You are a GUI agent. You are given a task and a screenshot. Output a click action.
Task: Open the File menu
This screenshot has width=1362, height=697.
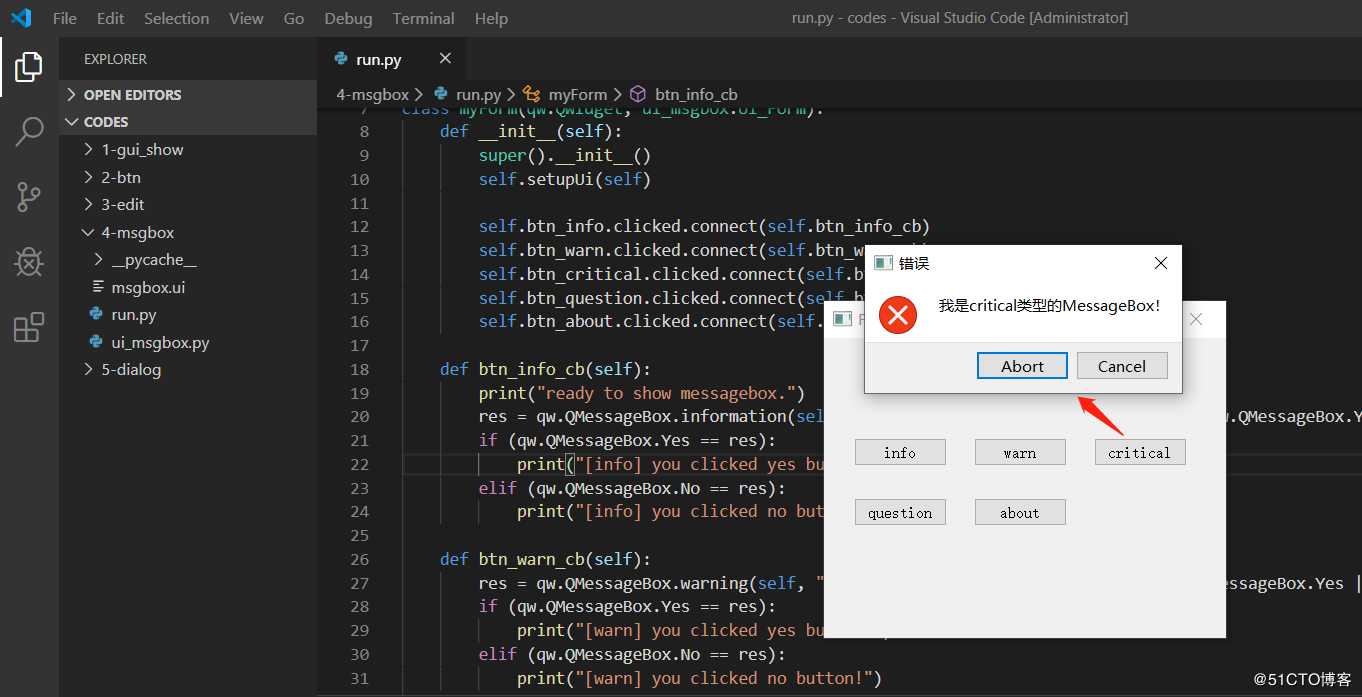tap(64, 18)
